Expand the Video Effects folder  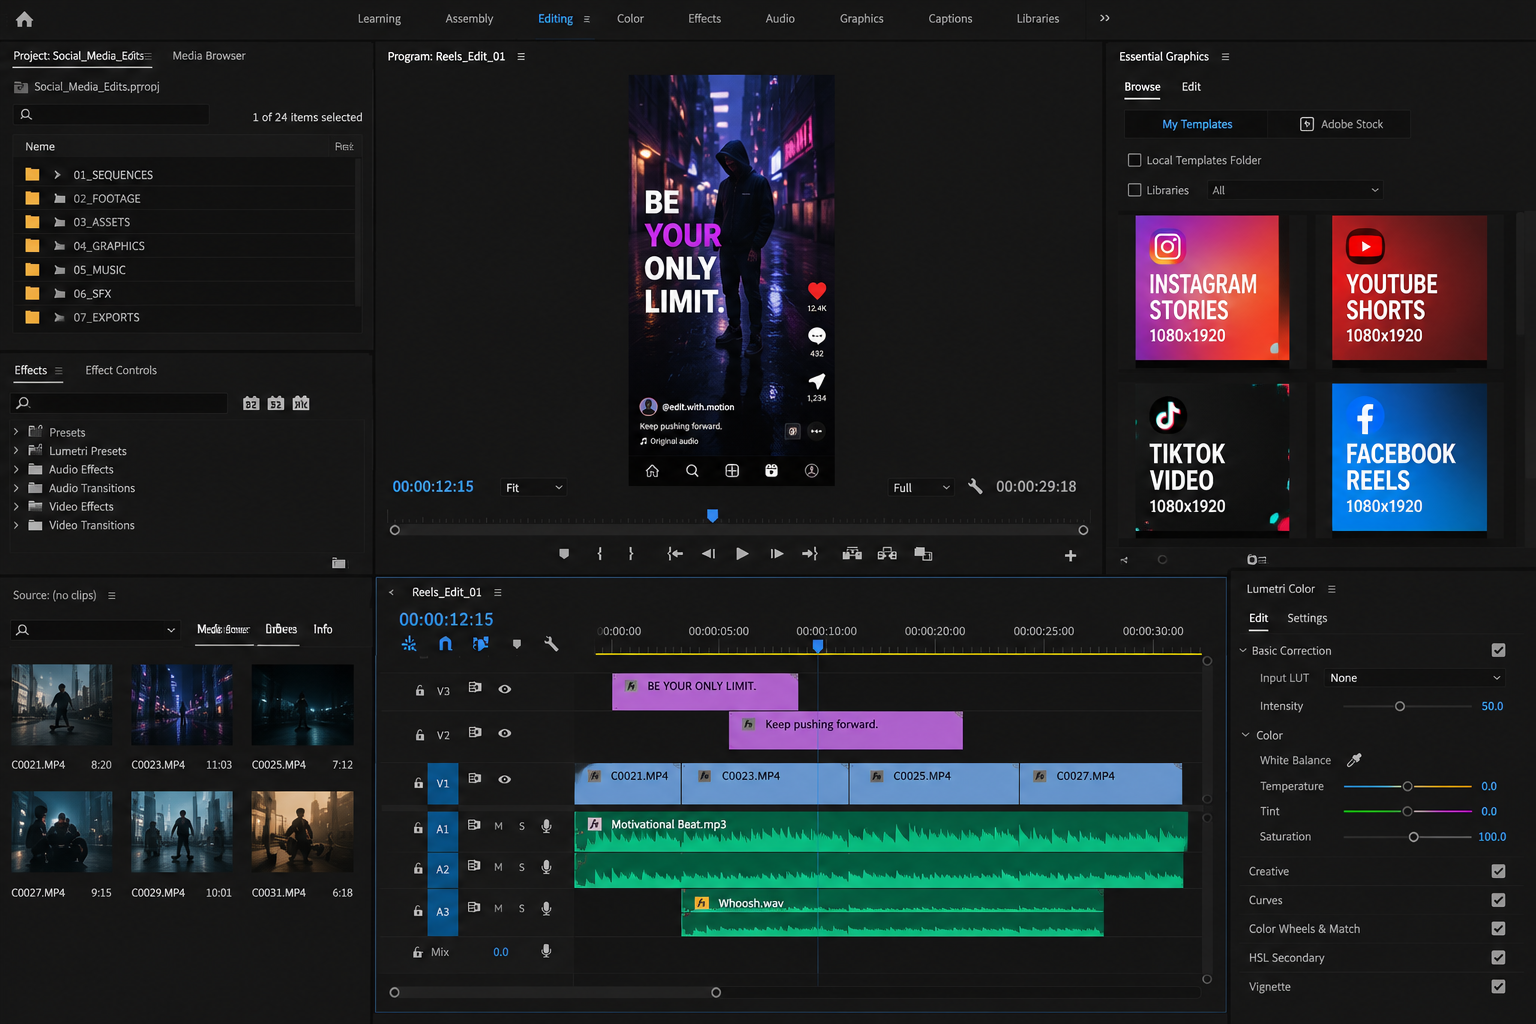click(16, 506)
